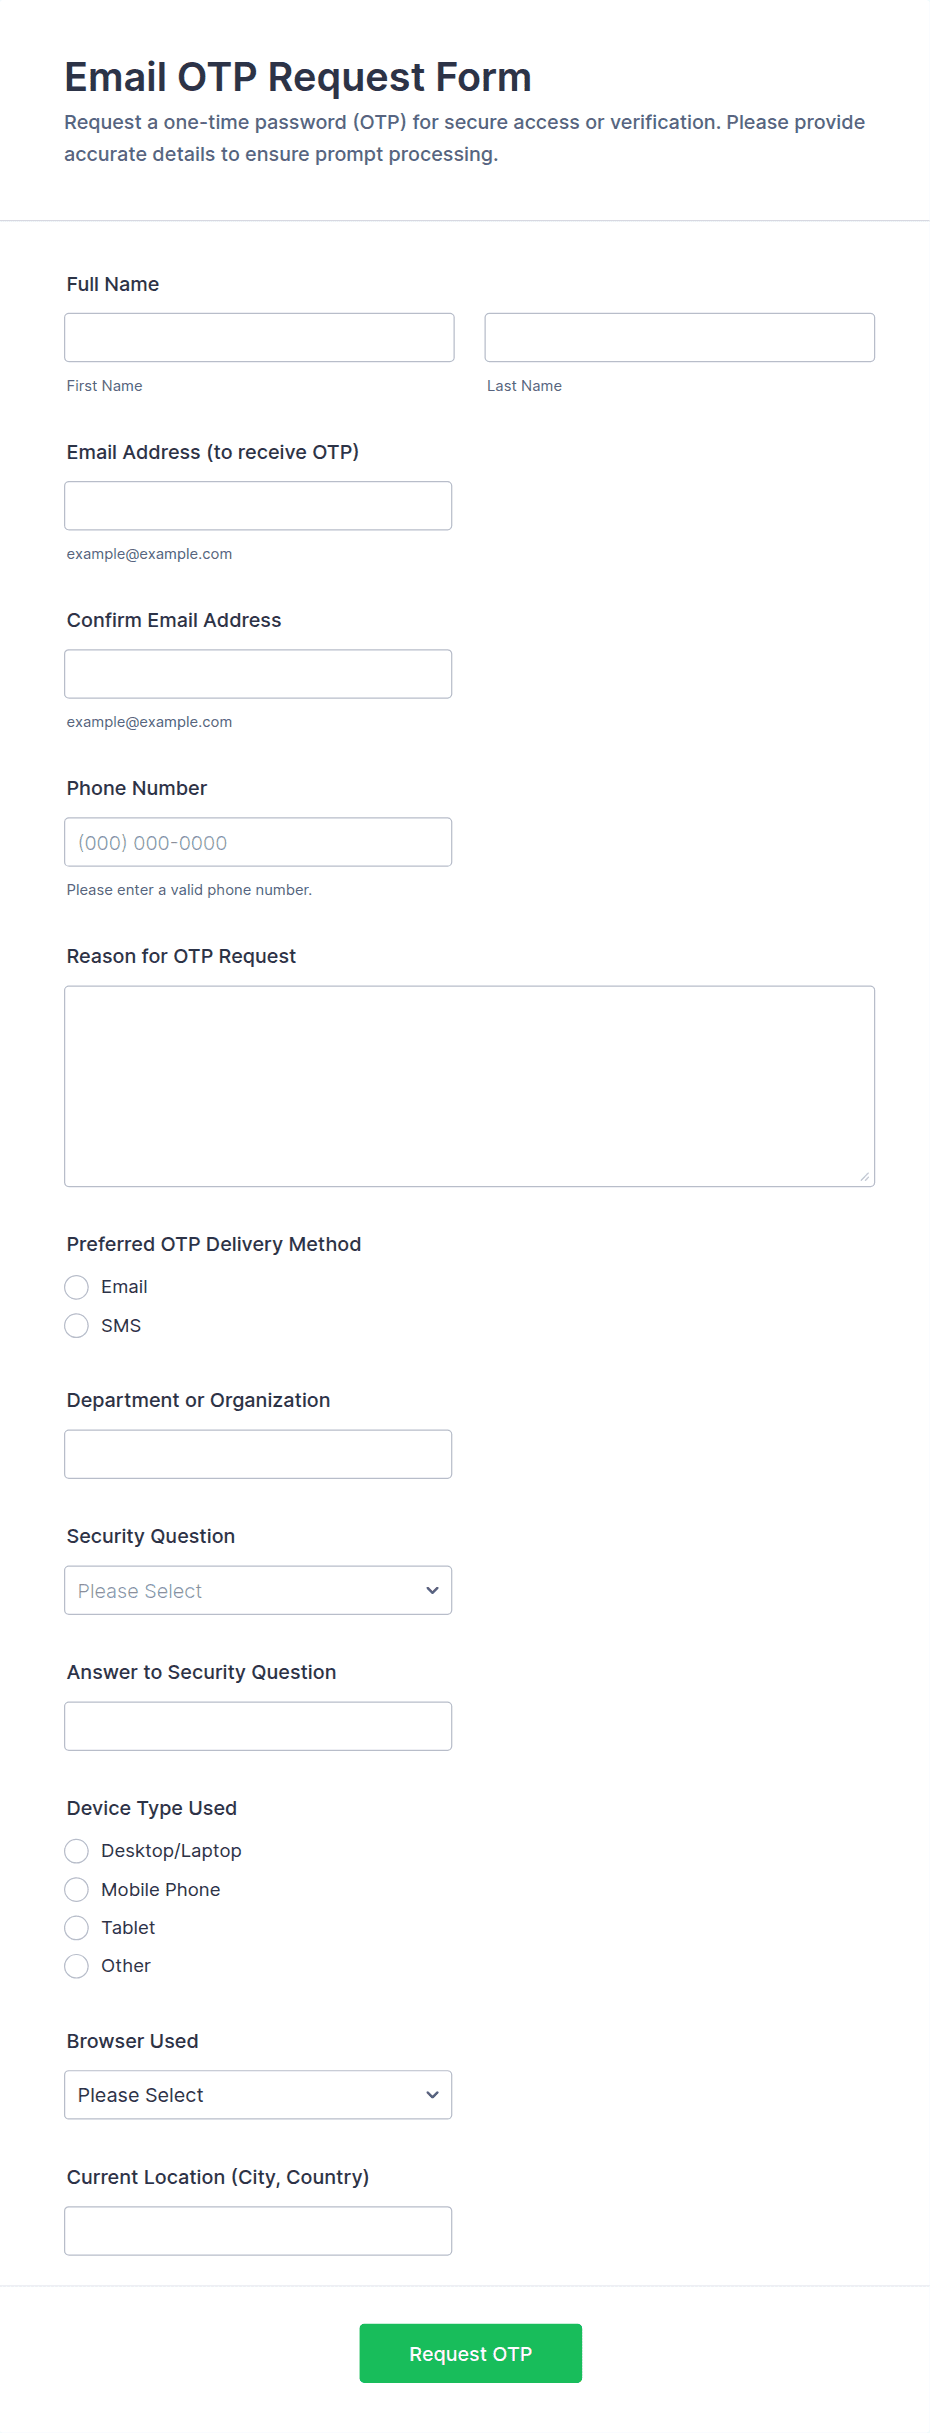Click the Current Location input field
Viewport: 930px width, 2433px height.
point(258,2231)
